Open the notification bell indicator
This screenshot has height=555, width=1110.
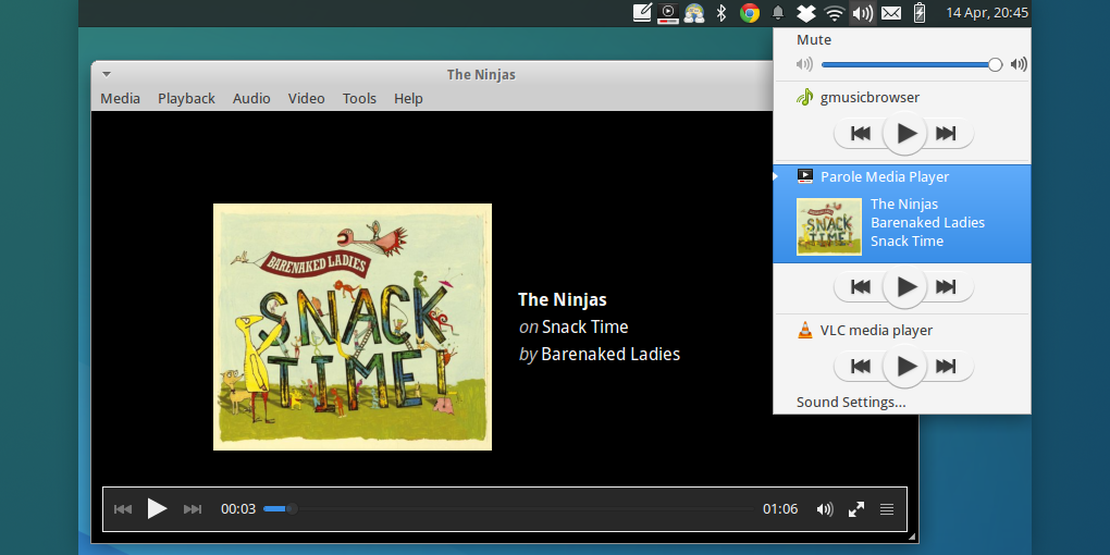pos(778,13)
